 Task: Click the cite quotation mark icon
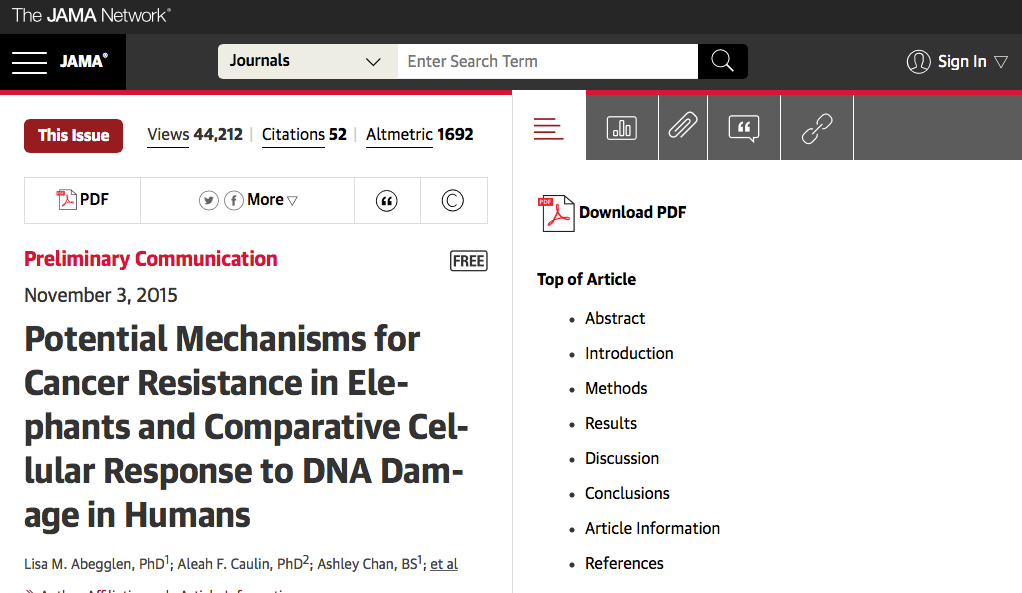point(387,201)
